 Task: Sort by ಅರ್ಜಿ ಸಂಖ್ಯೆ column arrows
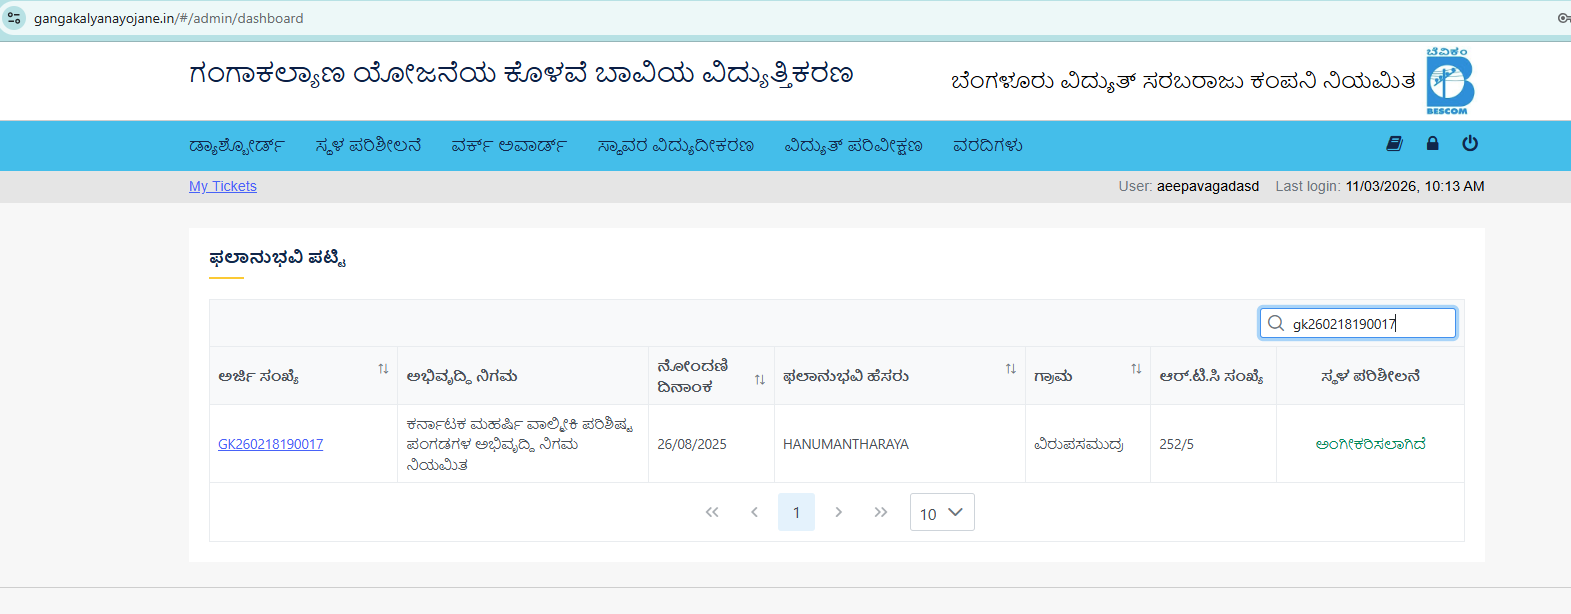[383, 369]
